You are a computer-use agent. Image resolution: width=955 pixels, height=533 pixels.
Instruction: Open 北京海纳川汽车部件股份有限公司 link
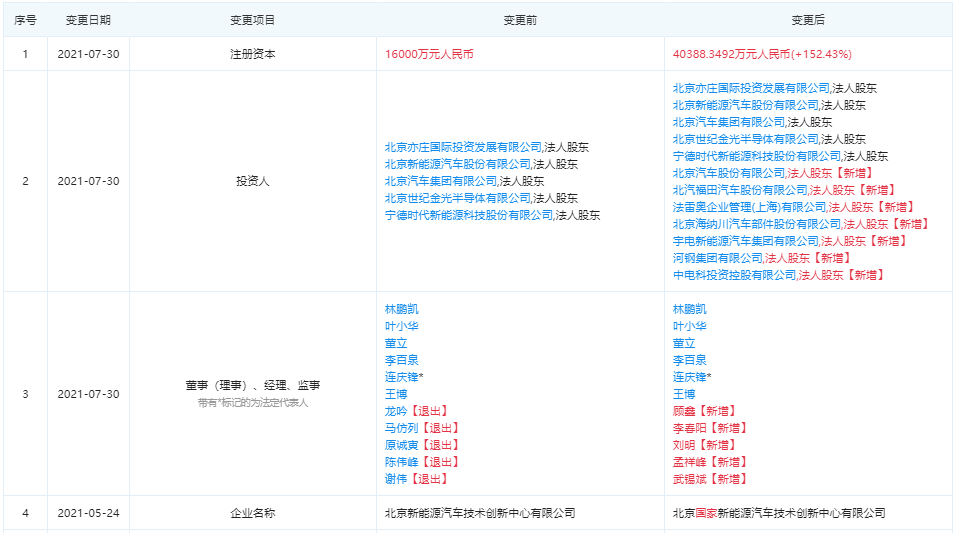757,224
